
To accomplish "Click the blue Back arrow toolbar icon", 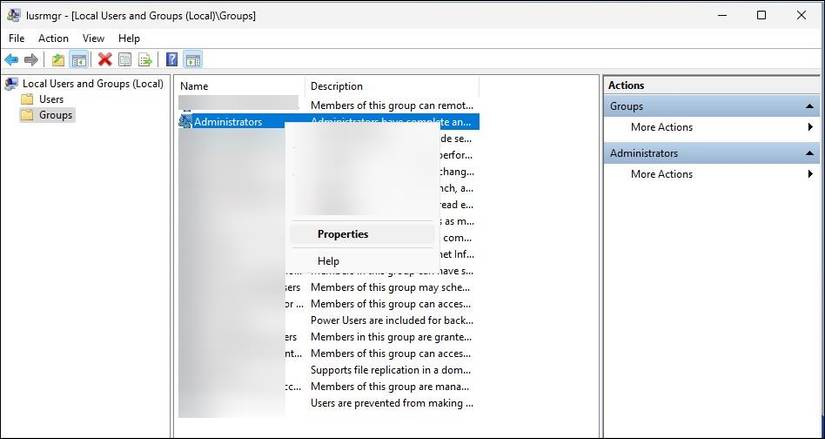I will click(12, 59).
